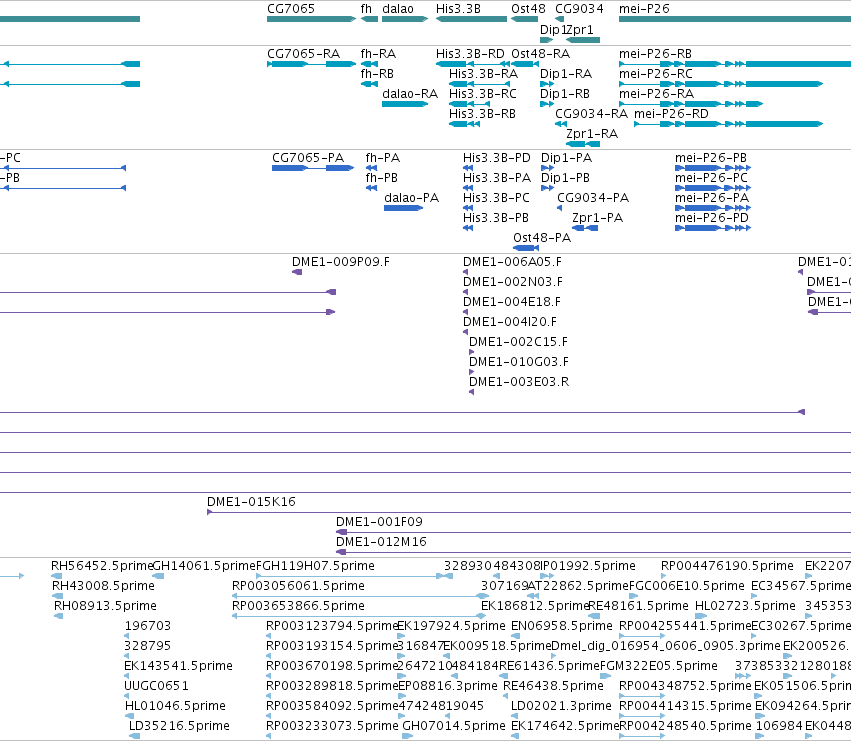
Task: Select the protein label "His3.3B-PB"
Action: [x=496, y=218]
